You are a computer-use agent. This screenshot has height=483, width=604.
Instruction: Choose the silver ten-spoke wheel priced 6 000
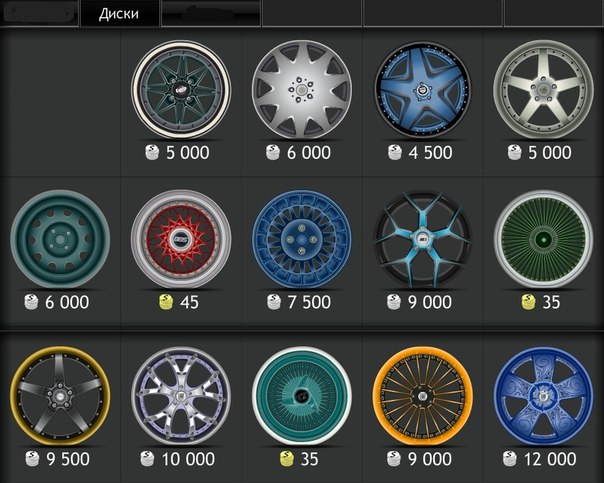tap(302, 90)
